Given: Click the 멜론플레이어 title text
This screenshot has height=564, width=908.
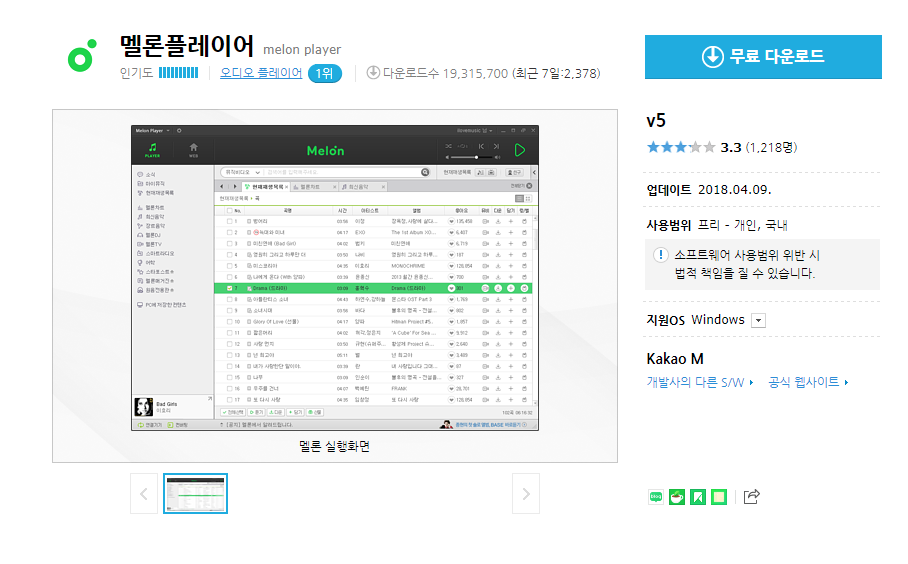Looking at the screenshot, I should 186,46.
